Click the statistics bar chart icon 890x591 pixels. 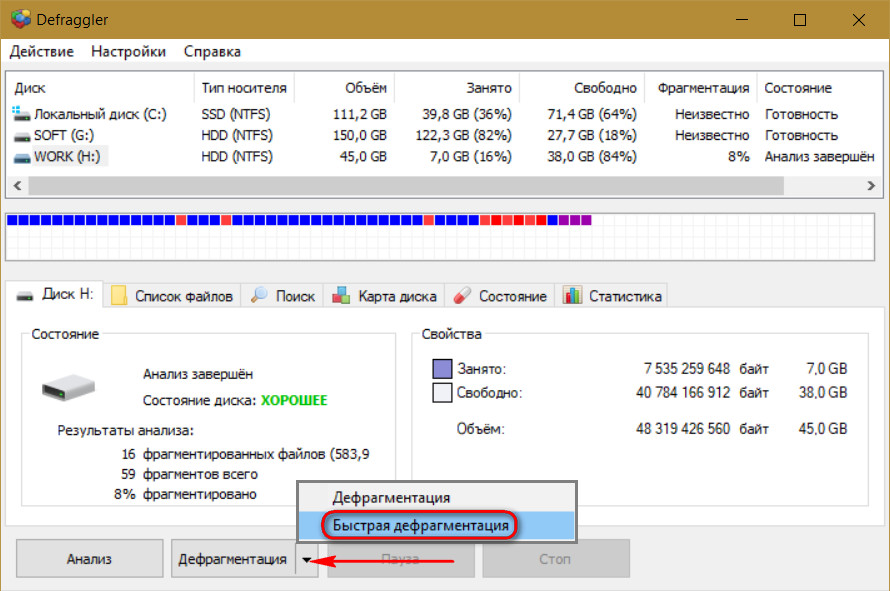click(572, 295)
